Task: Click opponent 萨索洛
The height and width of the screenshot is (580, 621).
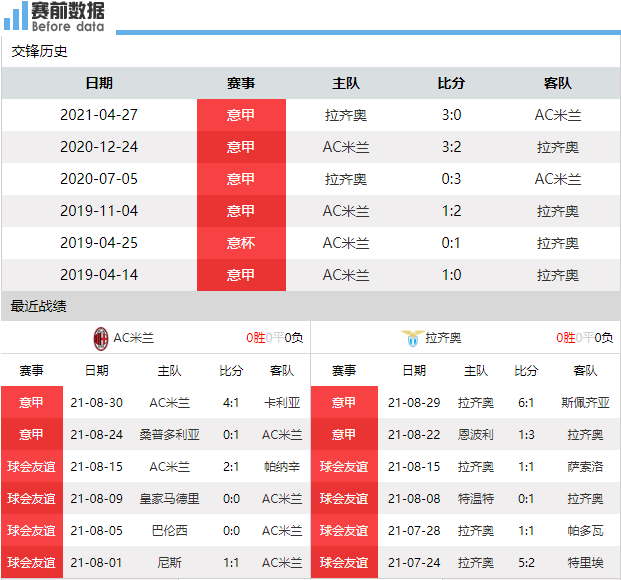Action: tap(585, 467)
